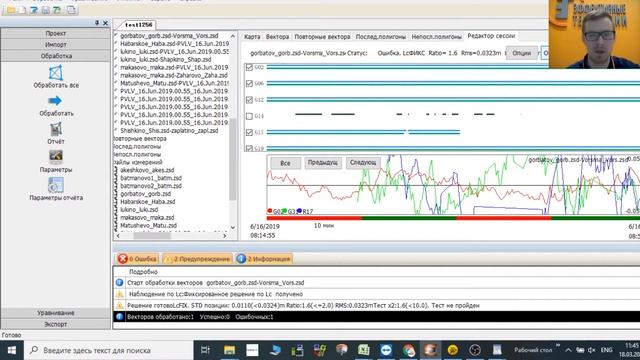Select the 'Редактор сессии' tab
Screen dimensions: 640x360
[x=491, y=36]
